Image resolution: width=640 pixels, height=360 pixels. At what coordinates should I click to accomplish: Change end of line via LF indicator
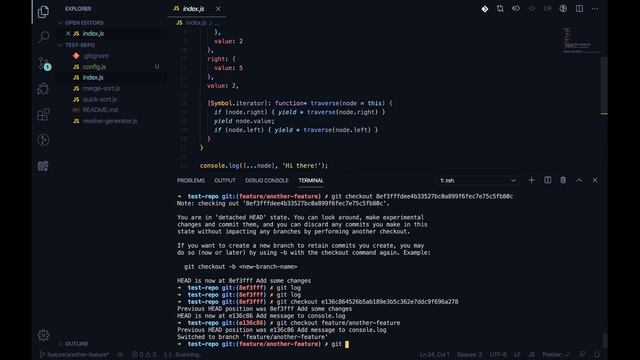pos(517,355)
